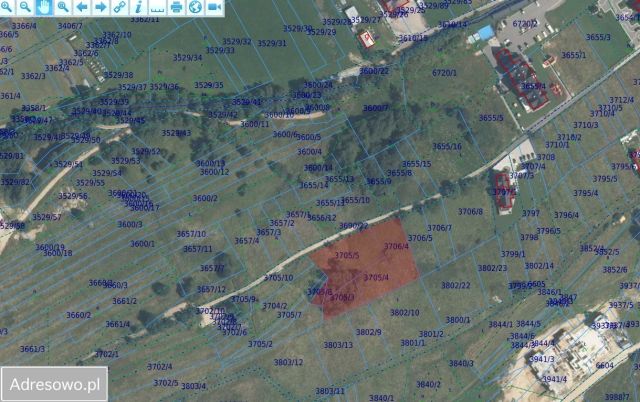Click the chain link icon in toolbar
This screenshot has width=640, height=402.
[x=119, y=7]
